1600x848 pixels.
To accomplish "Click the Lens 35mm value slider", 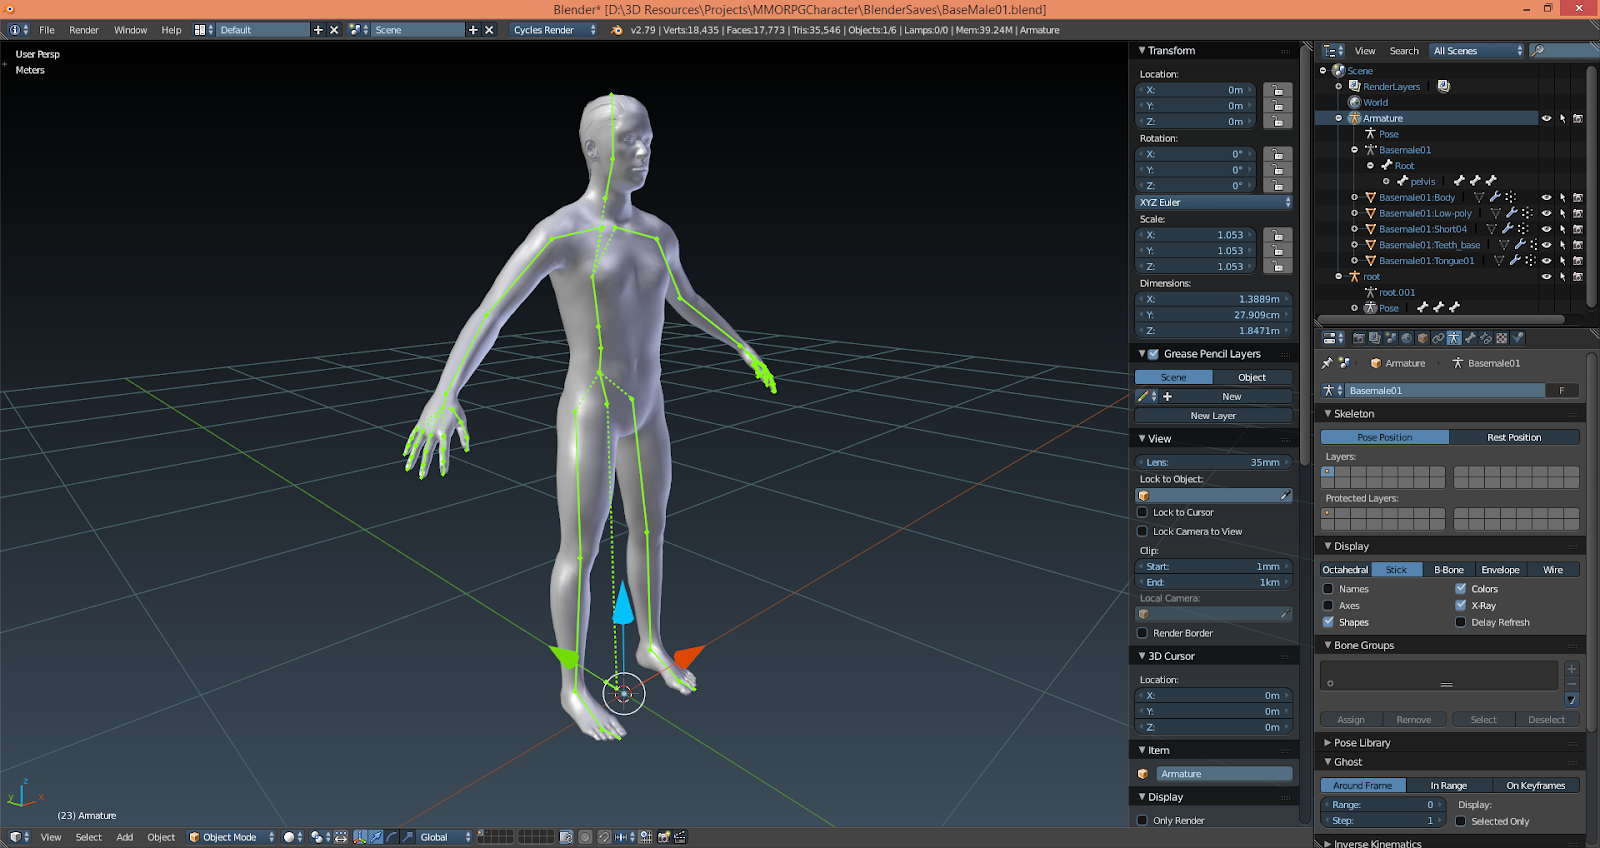I will click(1213, 462).
